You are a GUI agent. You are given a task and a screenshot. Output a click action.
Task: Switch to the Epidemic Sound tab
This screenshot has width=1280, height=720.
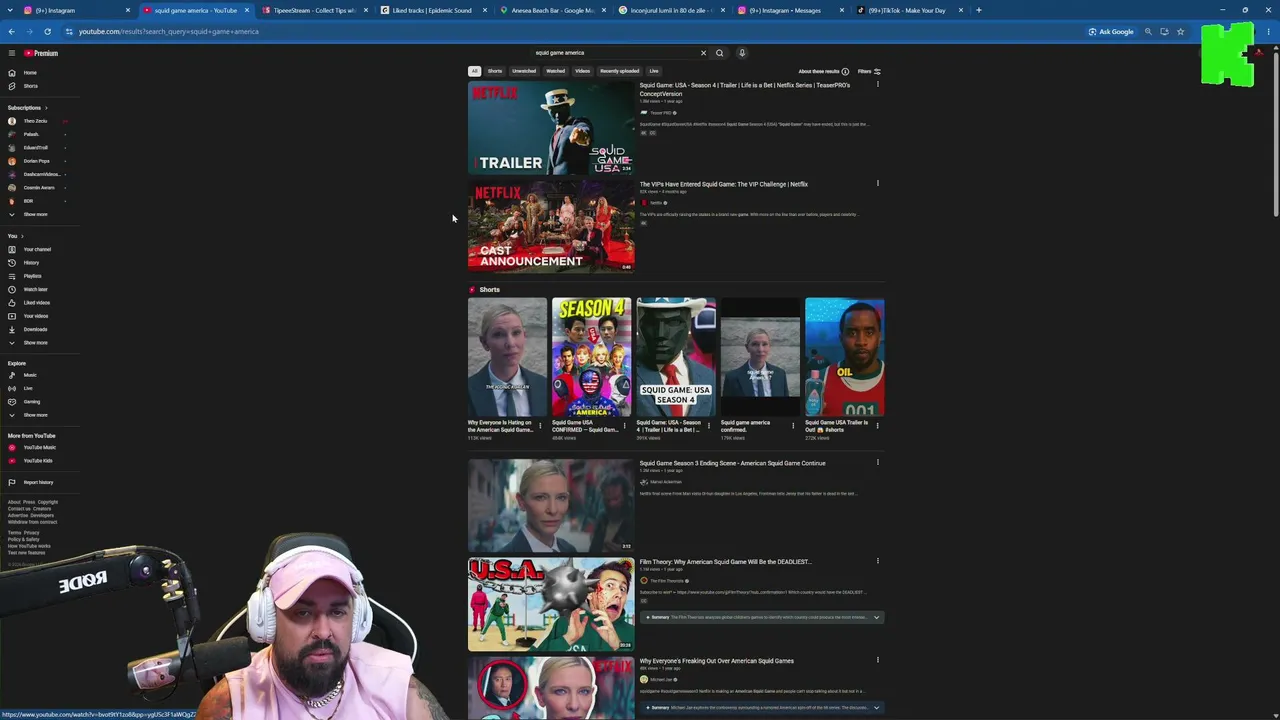pyautogui.click(x=432, y=10)
